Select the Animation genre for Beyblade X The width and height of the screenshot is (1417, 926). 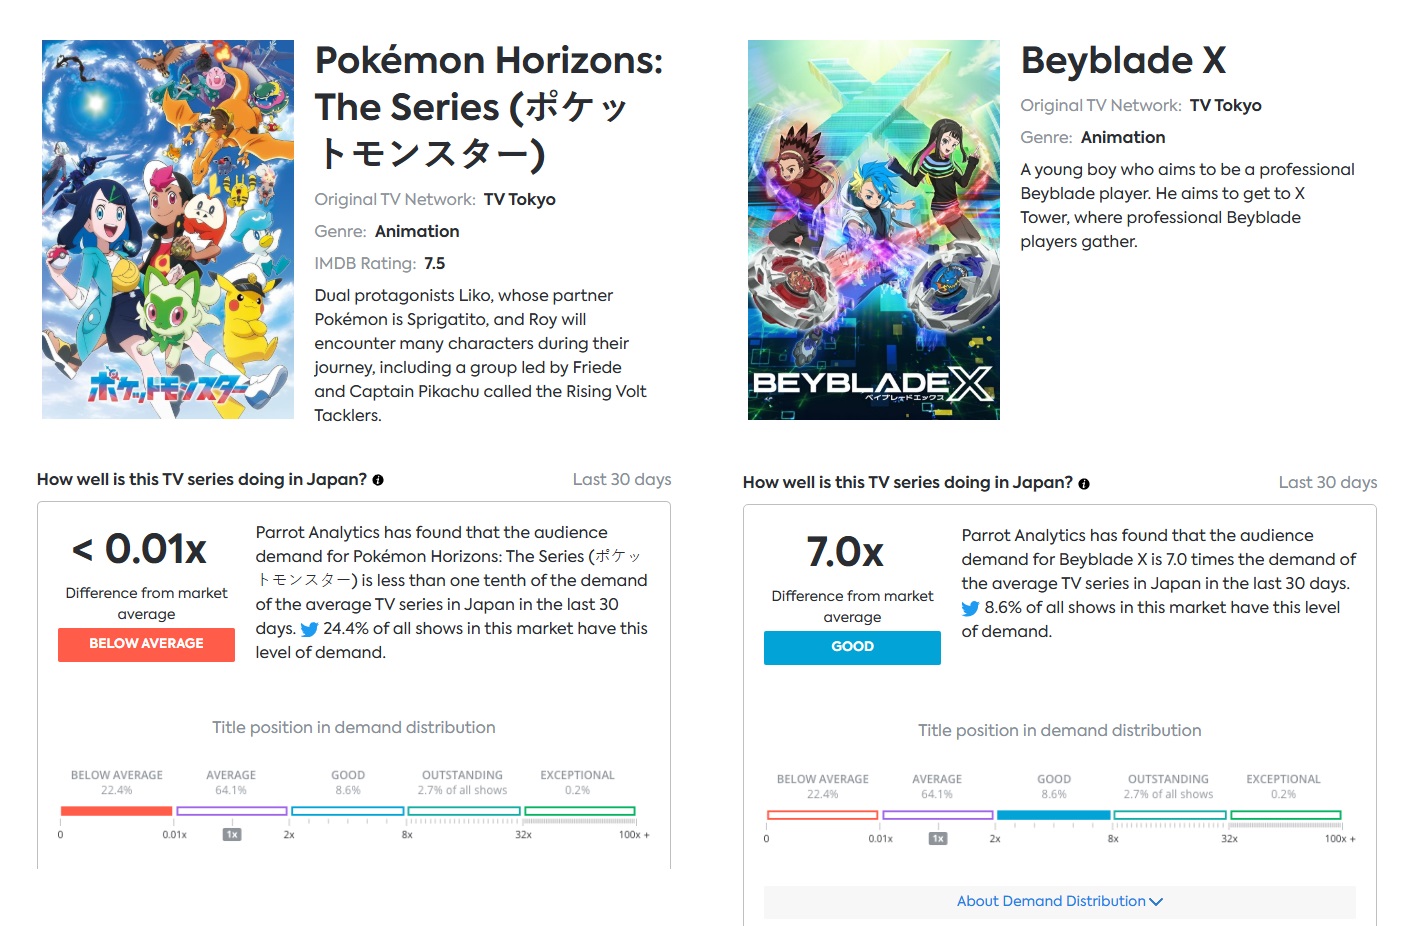(x=1123, y=138)
